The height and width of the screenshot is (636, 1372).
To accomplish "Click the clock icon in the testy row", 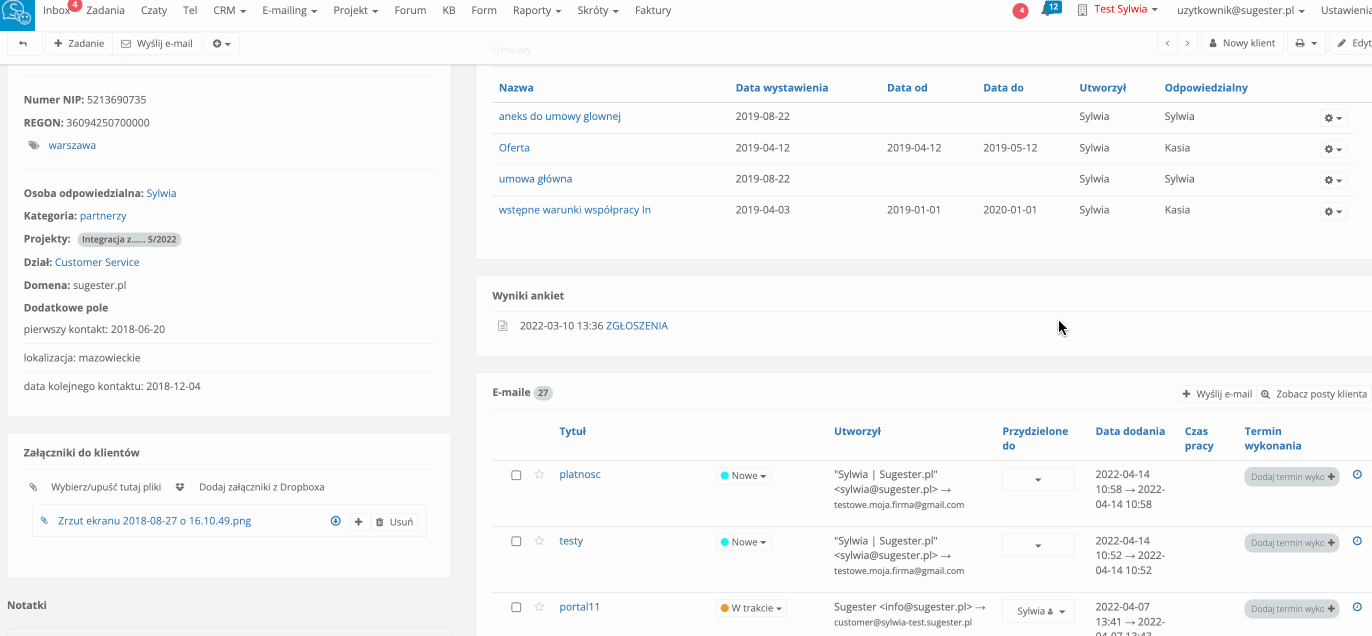I will click(x=1357, y=542).
